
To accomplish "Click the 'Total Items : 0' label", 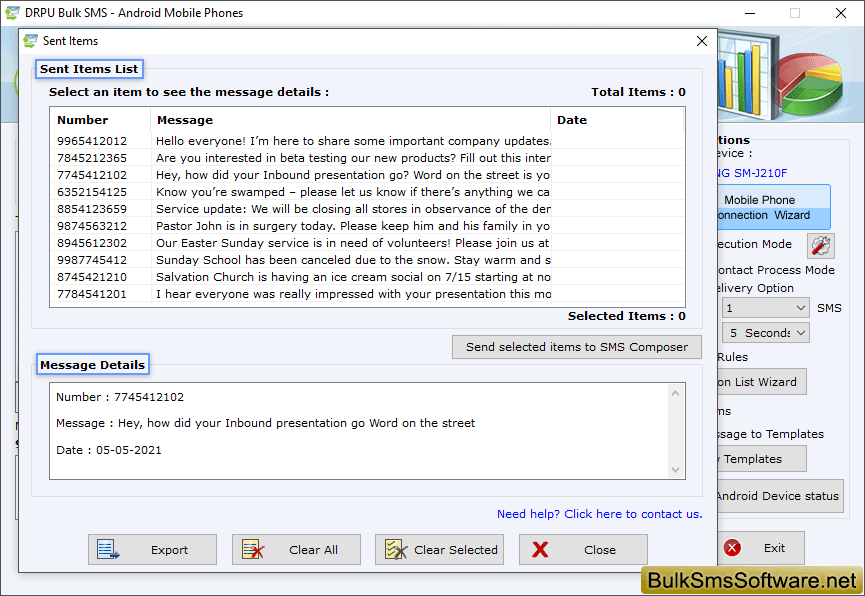I will click(x=638, y=92).
